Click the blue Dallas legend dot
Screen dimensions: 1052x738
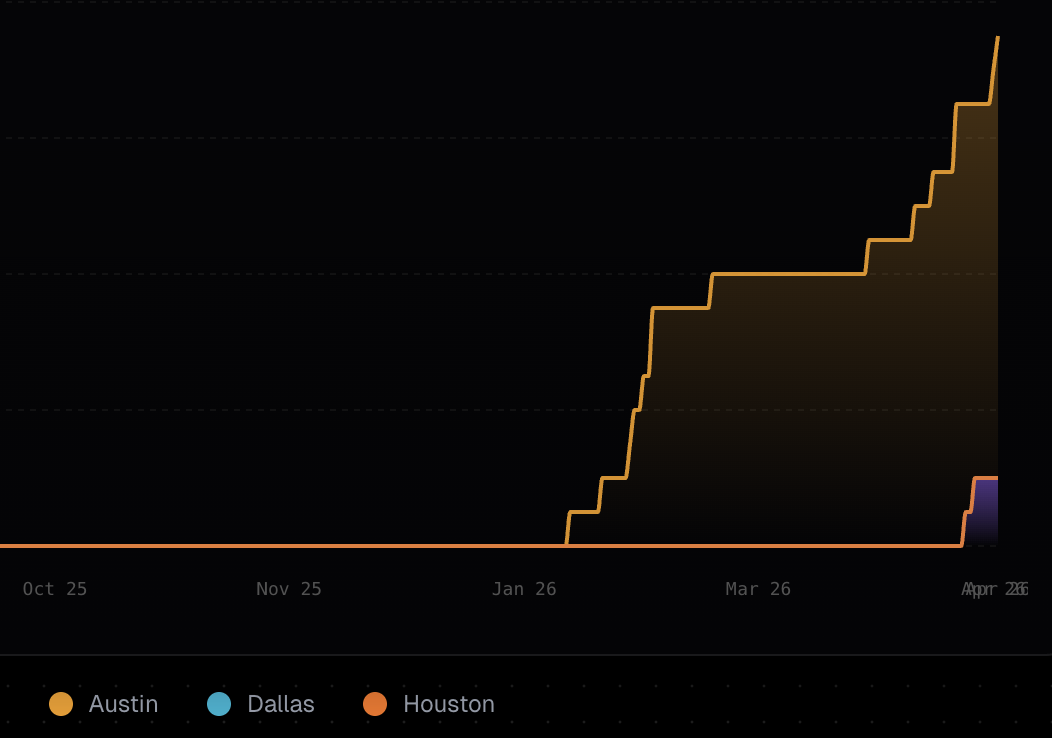[219, 704]
